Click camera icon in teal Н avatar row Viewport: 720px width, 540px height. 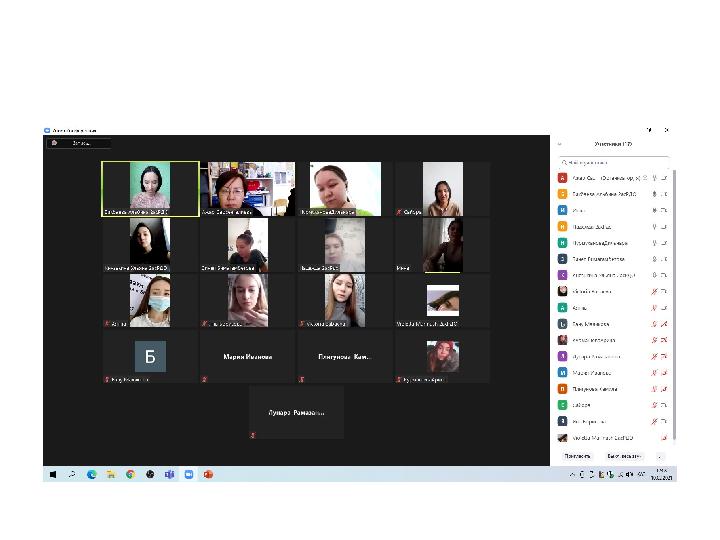click(664, 243)
